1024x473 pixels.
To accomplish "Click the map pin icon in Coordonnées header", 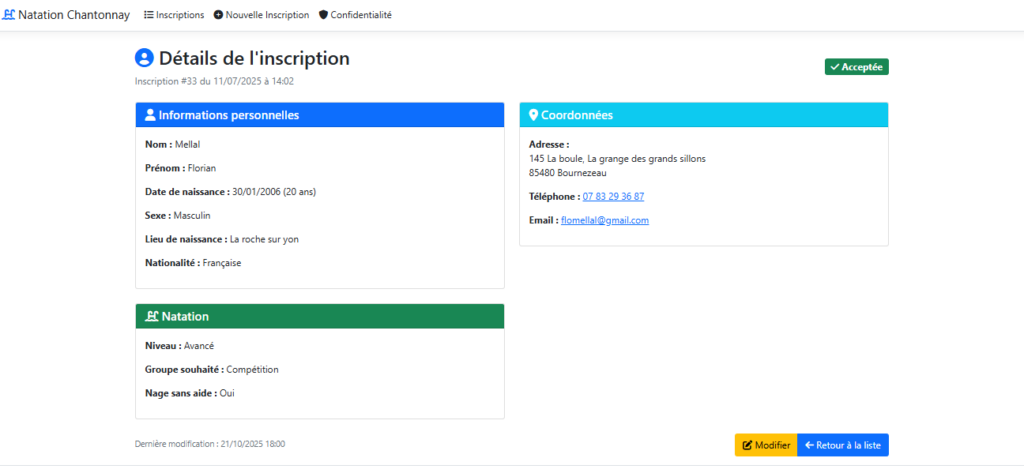I will [x=533, y=115].
